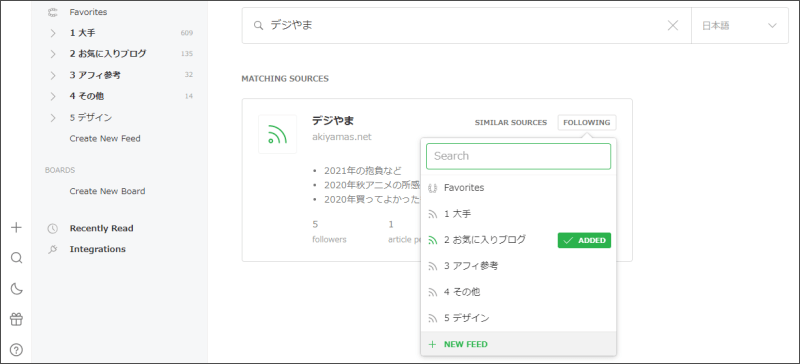Add source to 1 大手 feed in popup
The width and height of the screenshot is (800, 364).
point(518,214)
